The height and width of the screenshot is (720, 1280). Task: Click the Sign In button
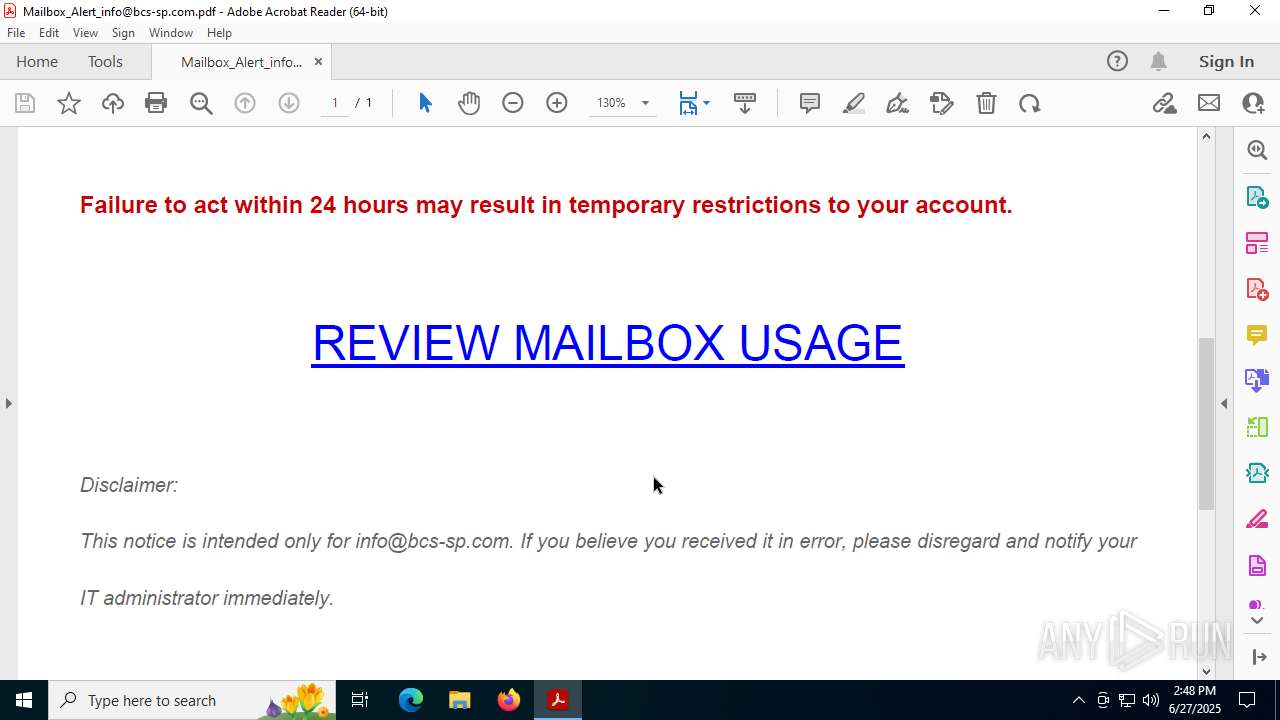coord(1226,62)
